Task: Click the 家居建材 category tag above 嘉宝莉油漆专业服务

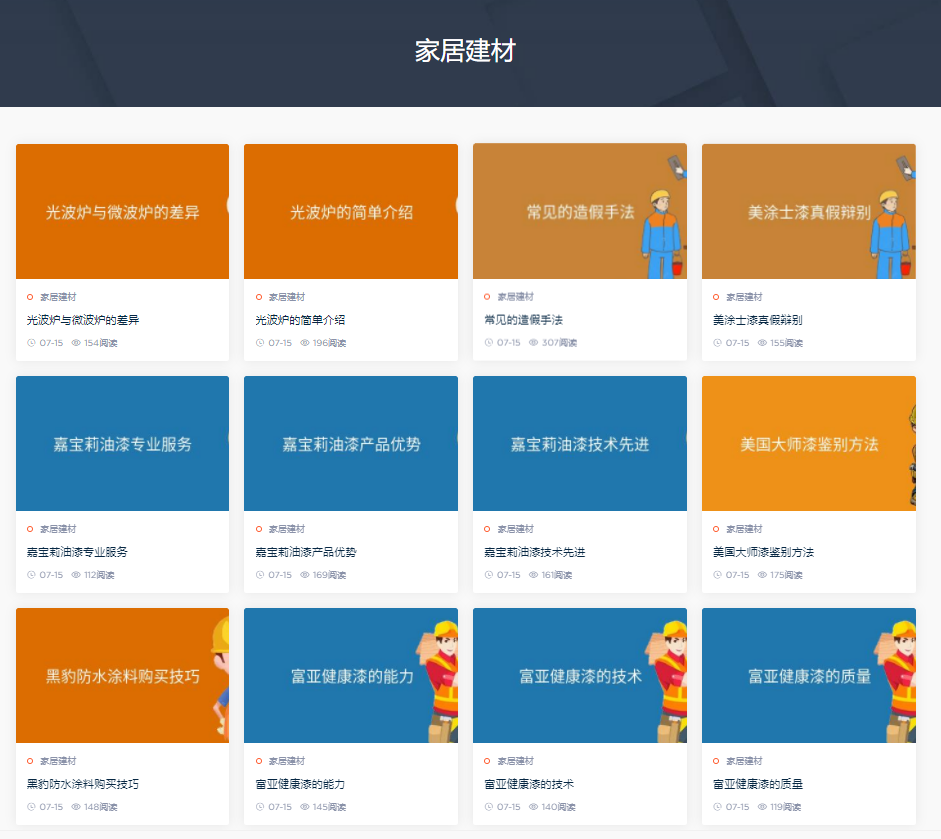Action: tap(58, 529)
